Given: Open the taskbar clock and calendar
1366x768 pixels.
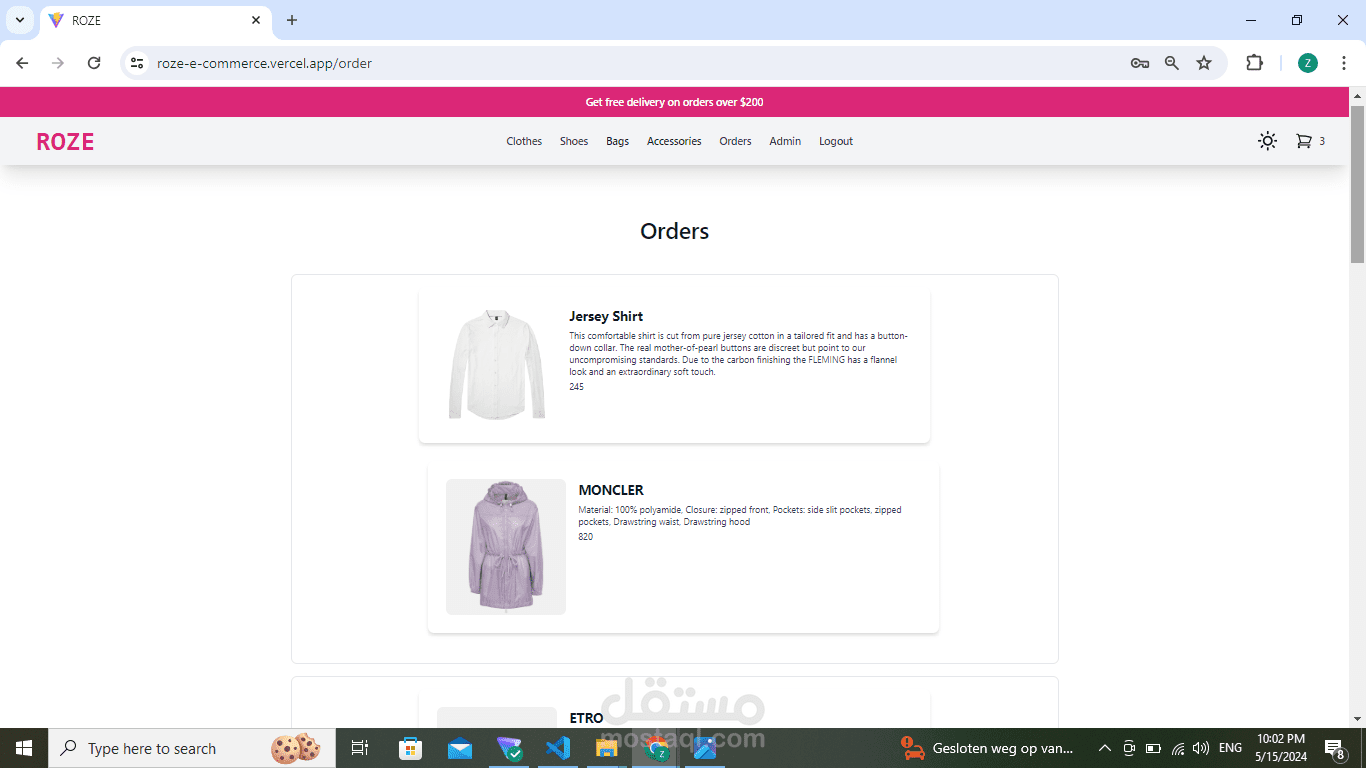Looking at the screenshot, I should click(1279, 748).
